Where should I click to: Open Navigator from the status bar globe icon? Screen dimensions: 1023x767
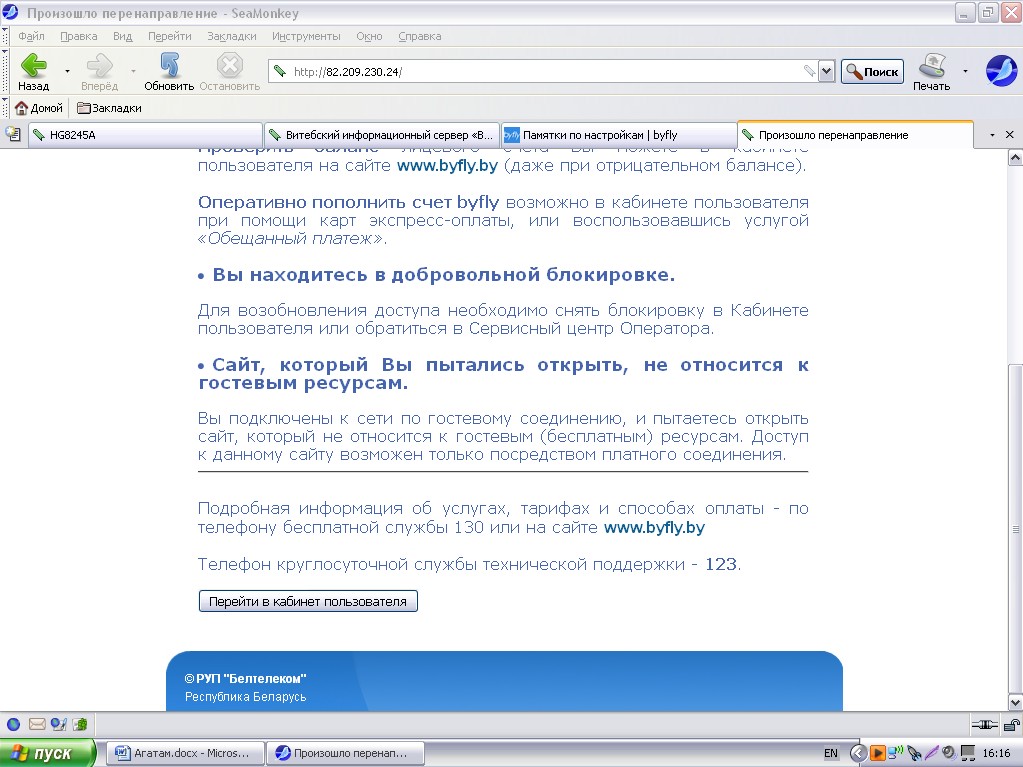click(x=13, y=724)
